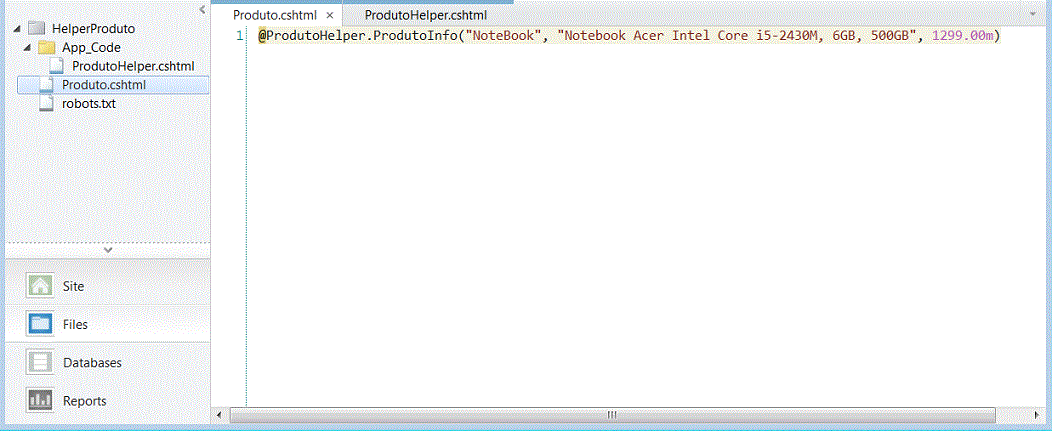This screenshot has height=431, width=1052.
Task: Collapse the left navigation pane chevron
Action: [203, 9]
